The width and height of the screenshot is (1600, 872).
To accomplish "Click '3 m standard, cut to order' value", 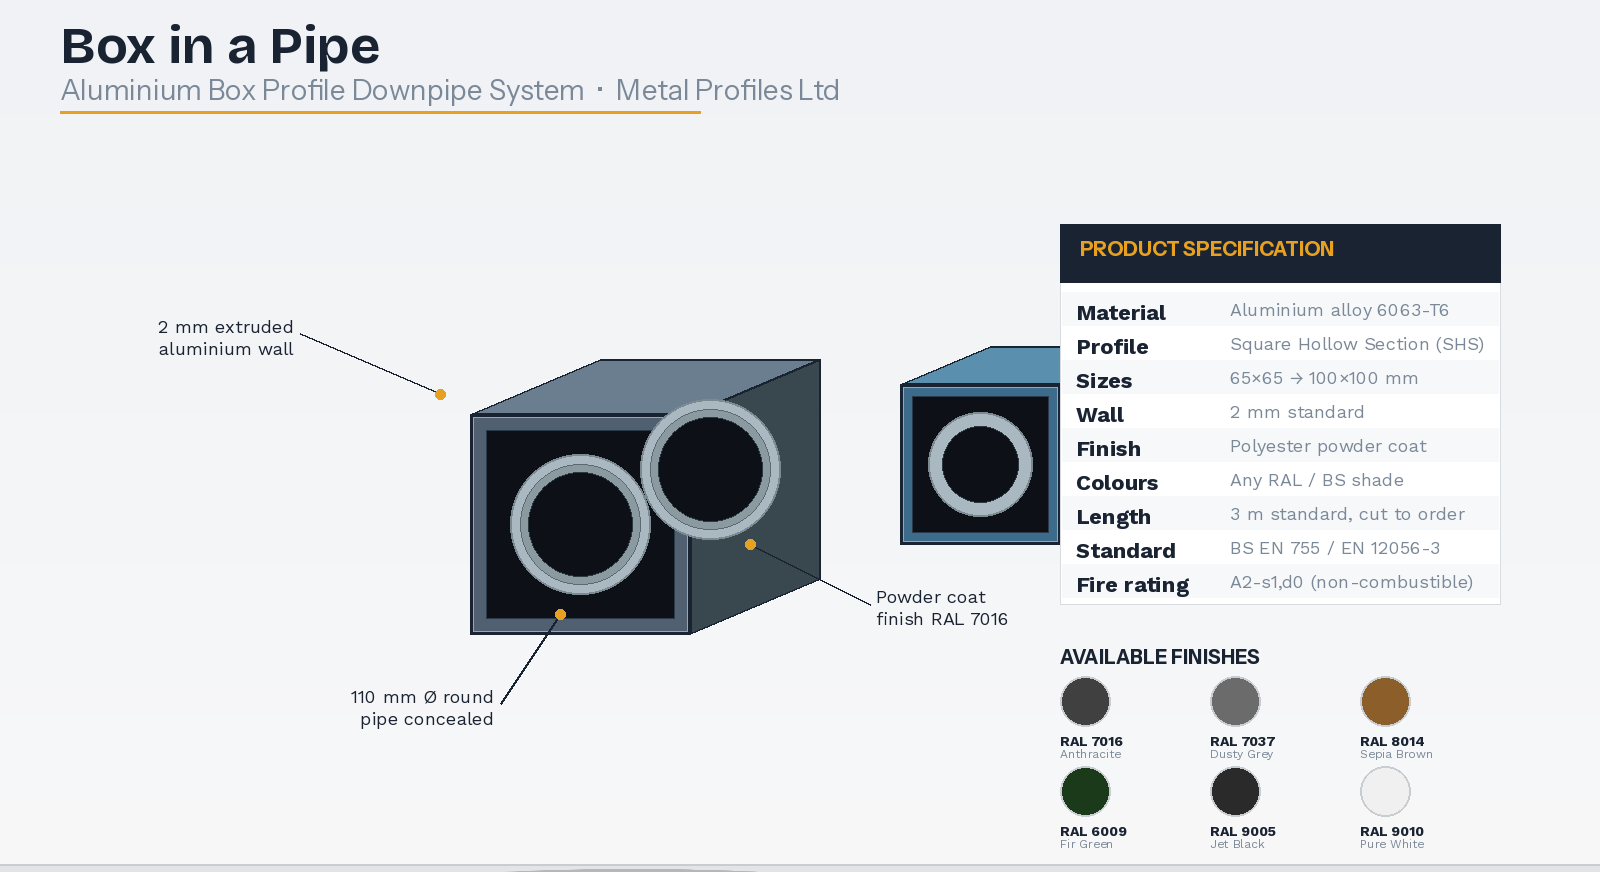I will point(1347,514).
